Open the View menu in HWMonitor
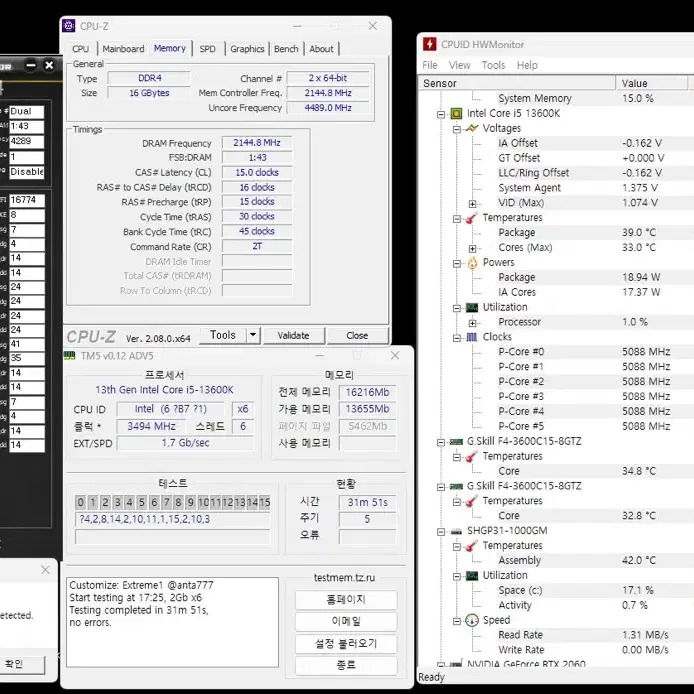Image resolution: width=694 pixels, height=694 pixels. point(459,65)
